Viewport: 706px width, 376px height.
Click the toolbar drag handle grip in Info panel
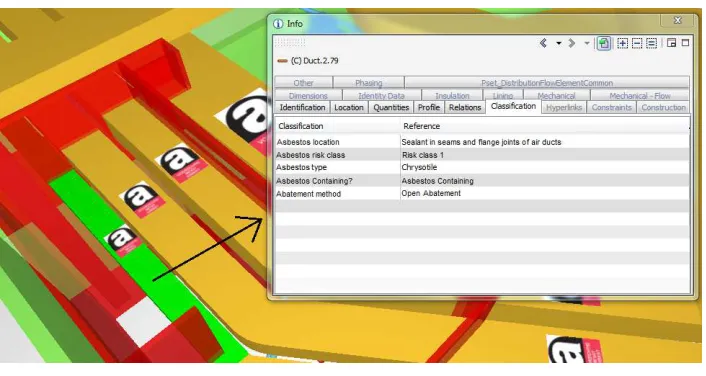[290, 42]
